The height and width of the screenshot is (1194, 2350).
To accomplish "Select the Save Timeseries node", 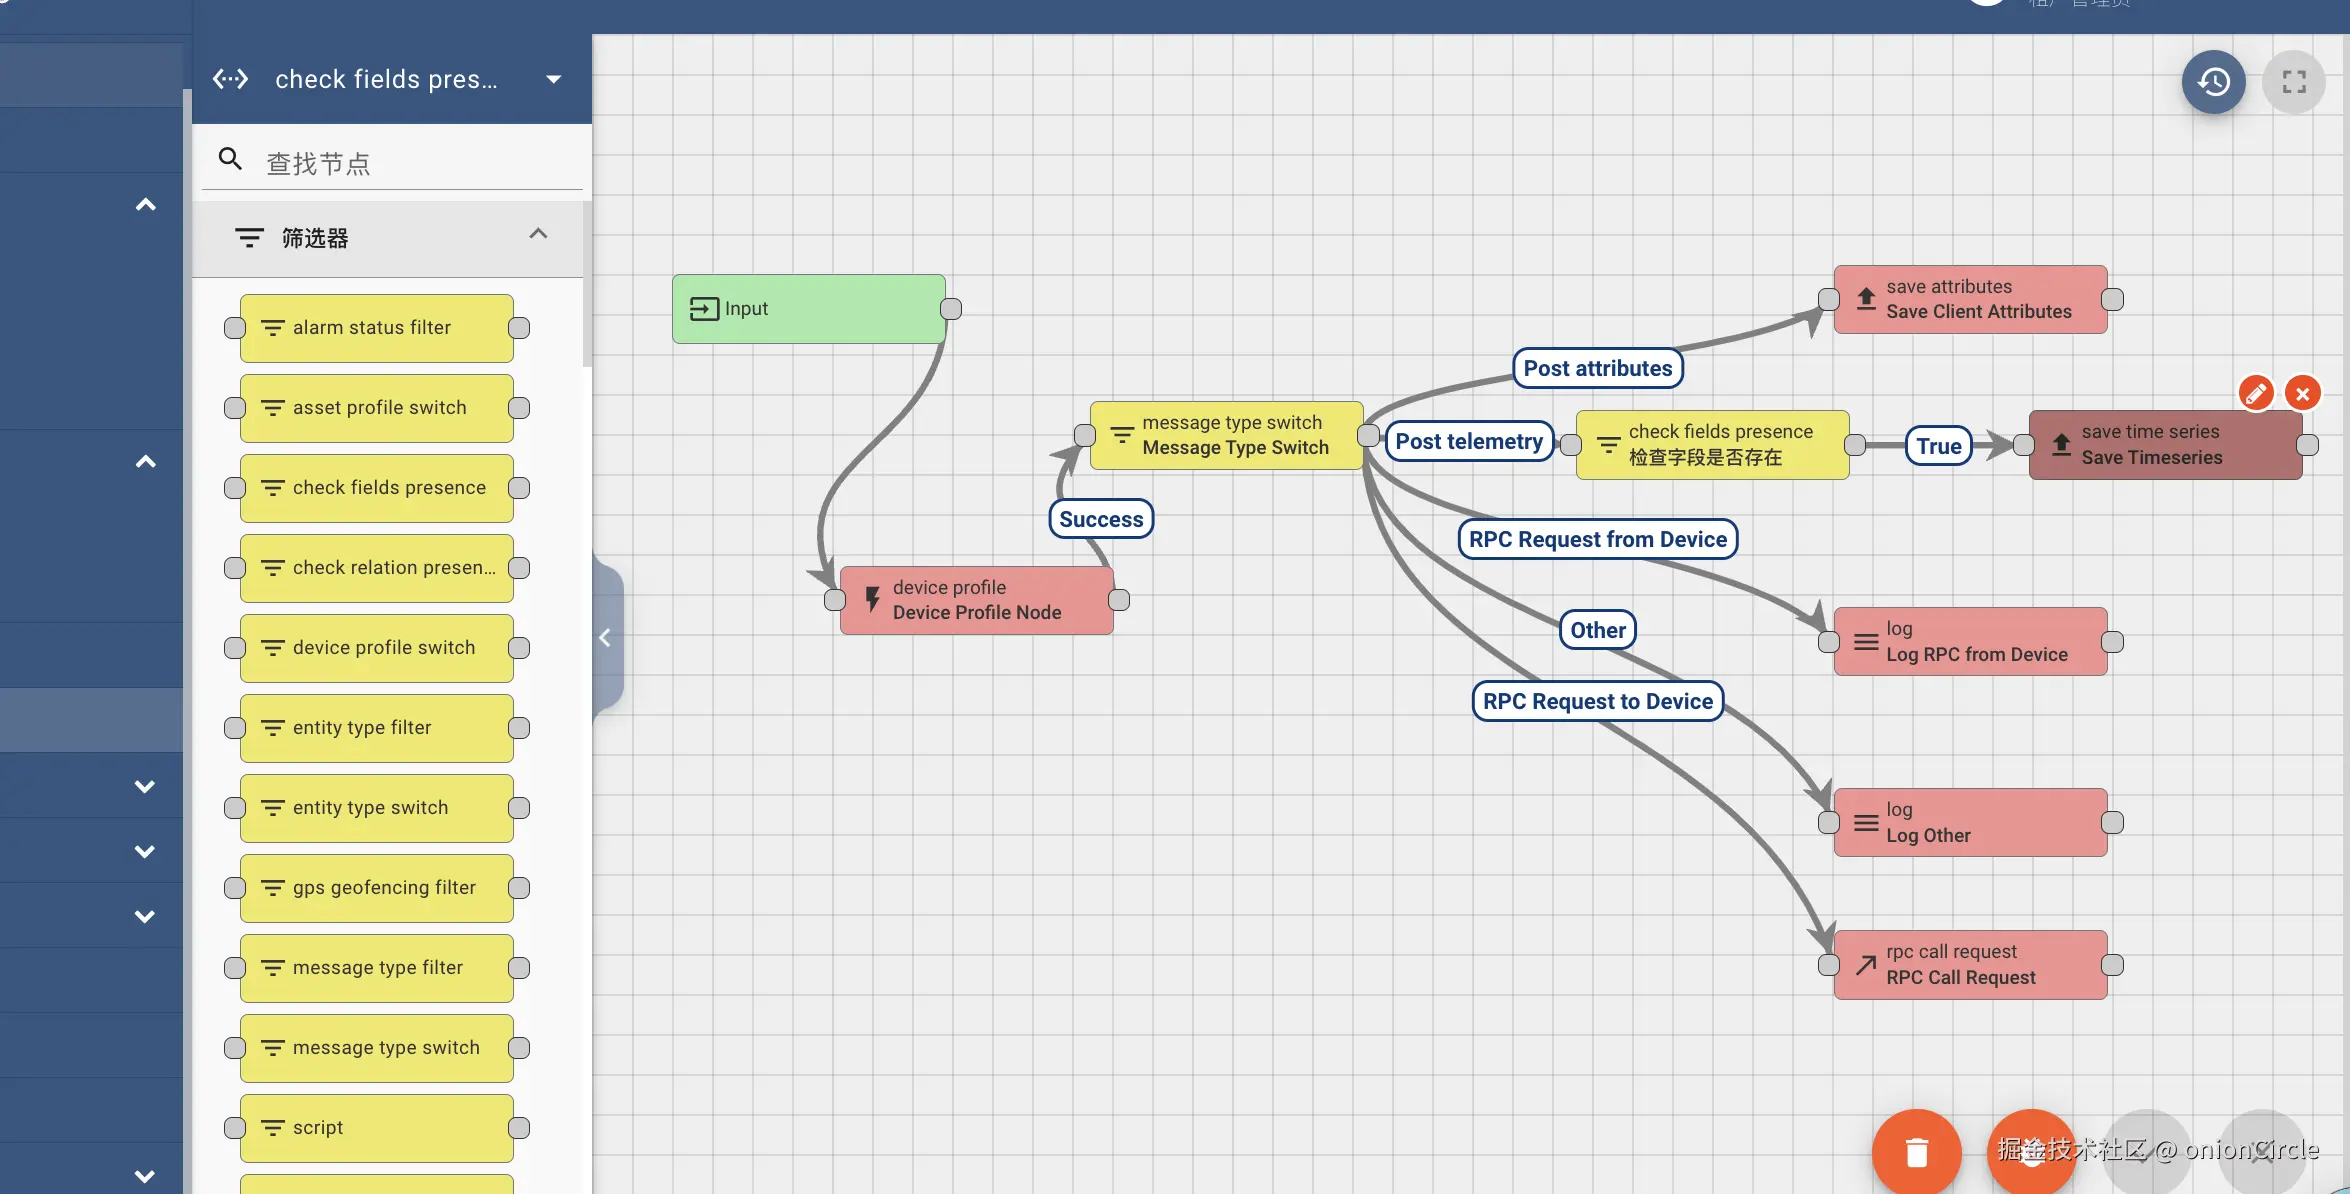I will 2165,445.
